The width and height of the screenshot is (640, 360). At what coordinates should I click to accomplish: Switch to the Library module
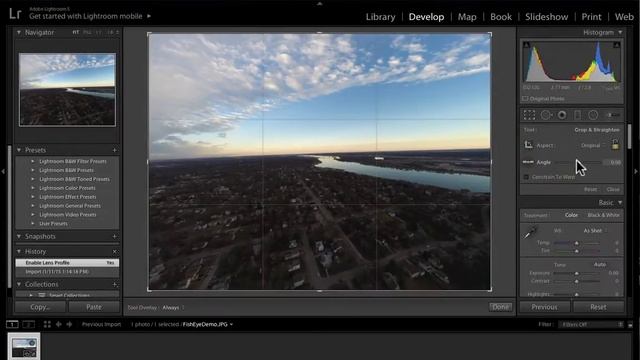click(x=380, y=17)
